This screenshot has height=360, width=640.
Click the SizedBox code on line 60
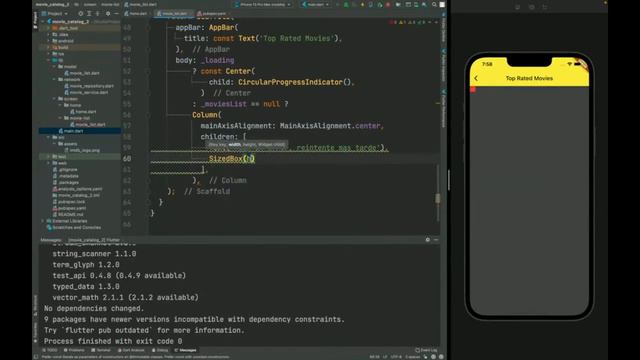(x=231, y=159)
